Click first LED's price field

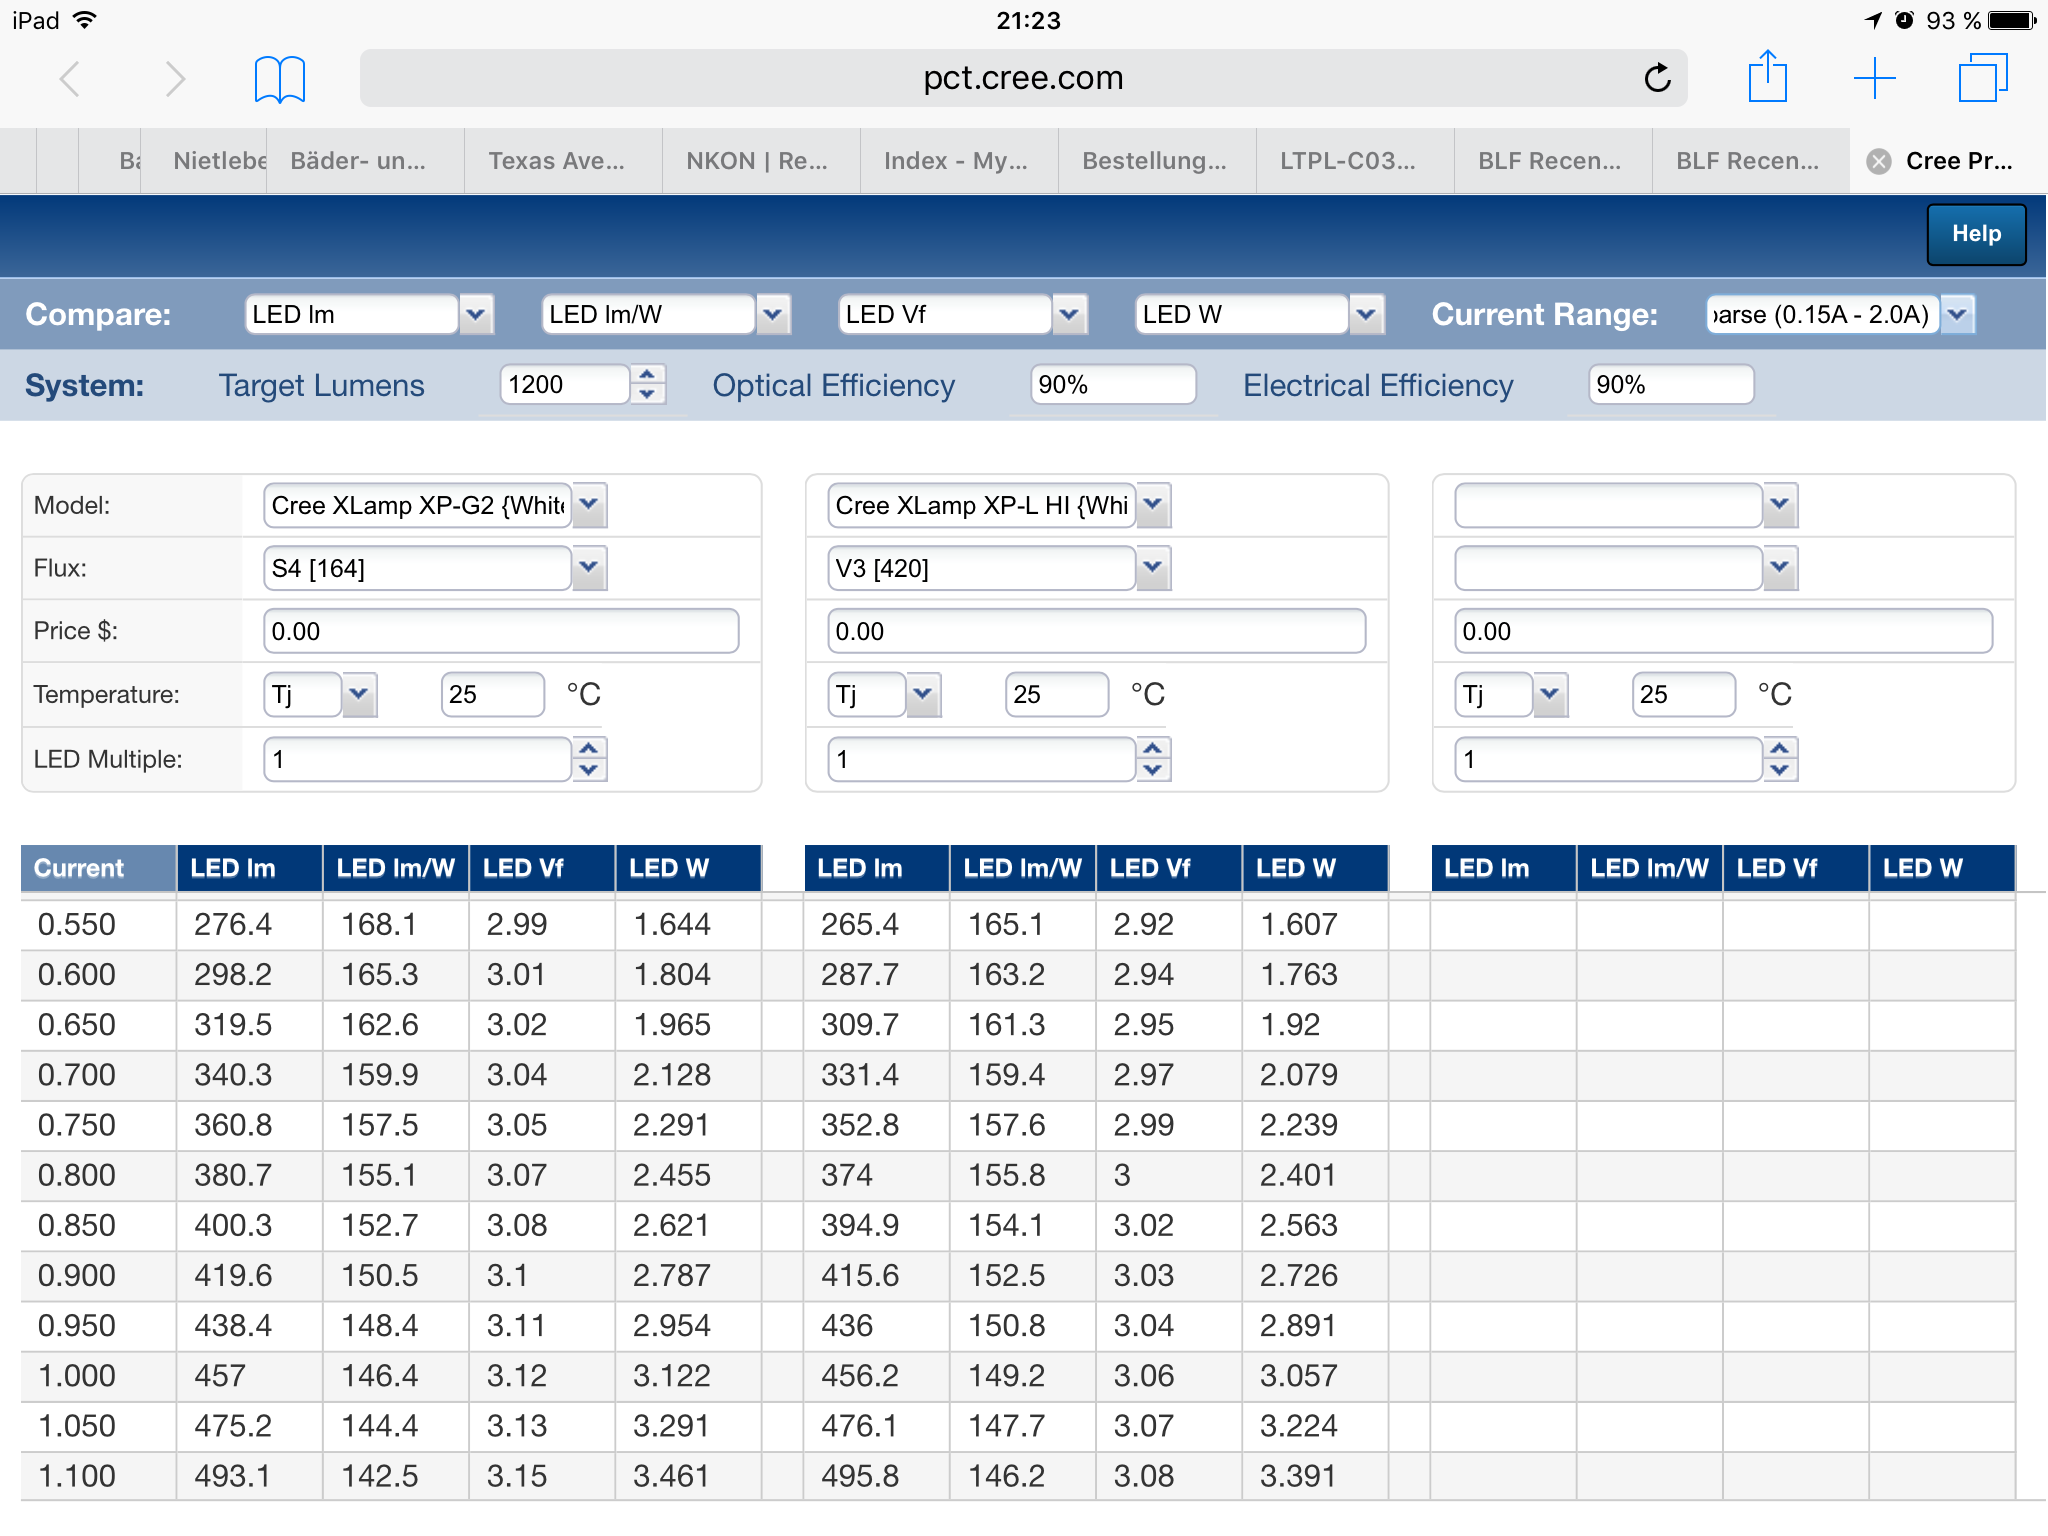pyautogui.click(x=501, y=631)
